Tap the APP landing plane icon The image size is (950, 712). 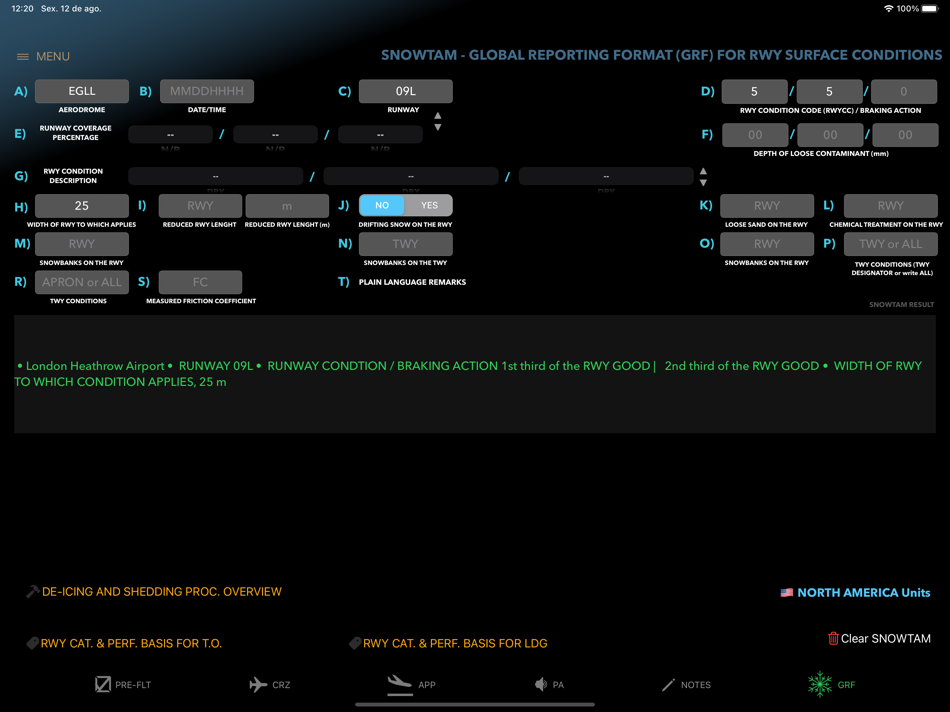399,683
